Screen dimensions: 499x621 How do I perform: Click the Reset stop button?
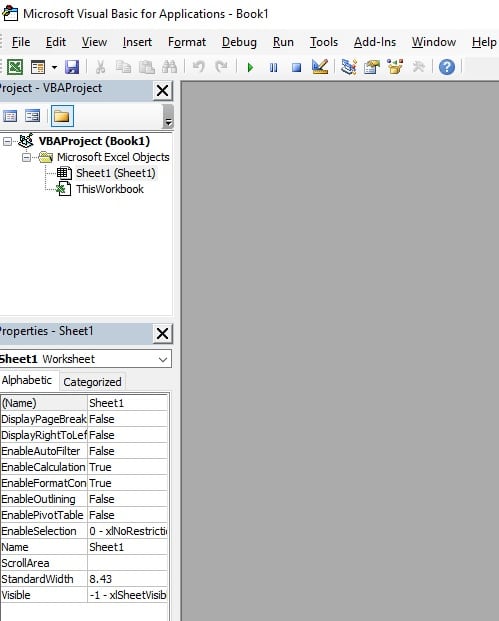[296, 67]
